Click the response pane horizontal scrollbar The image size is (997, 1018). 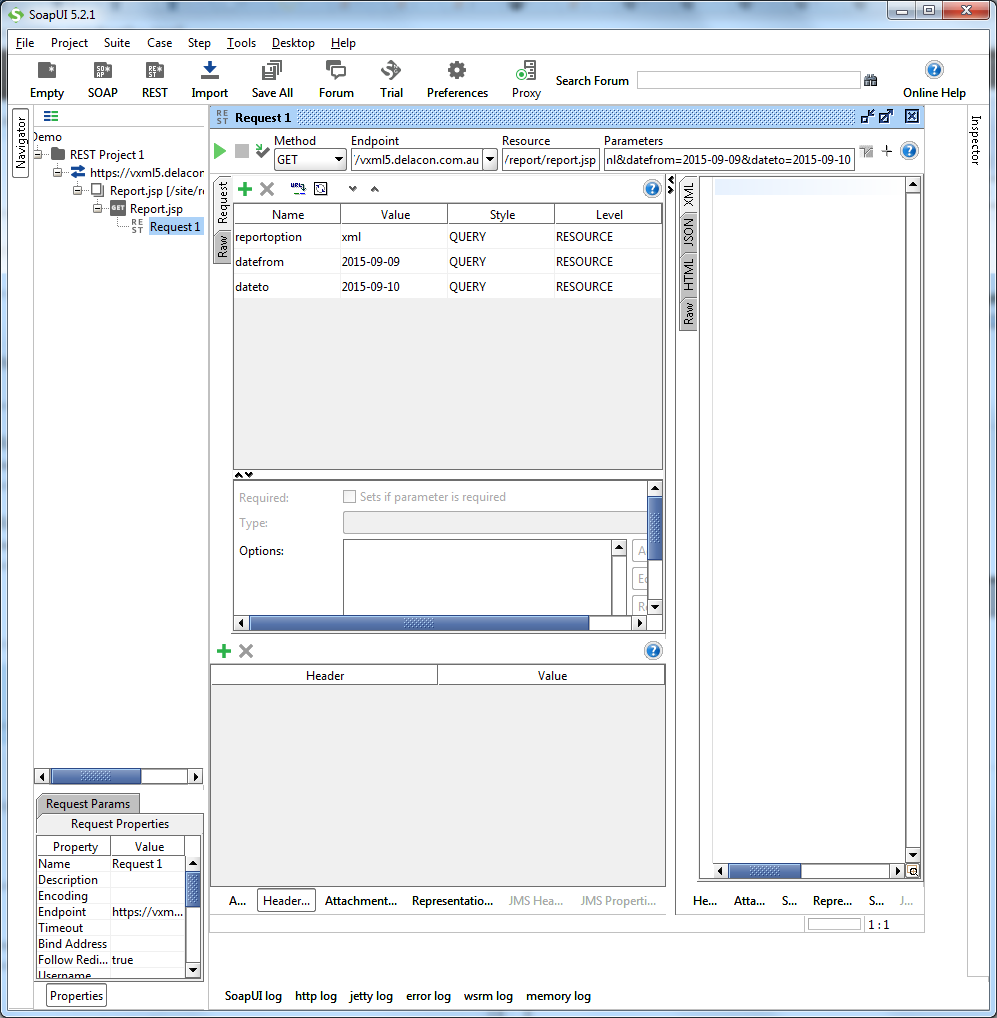pos(765,871)
